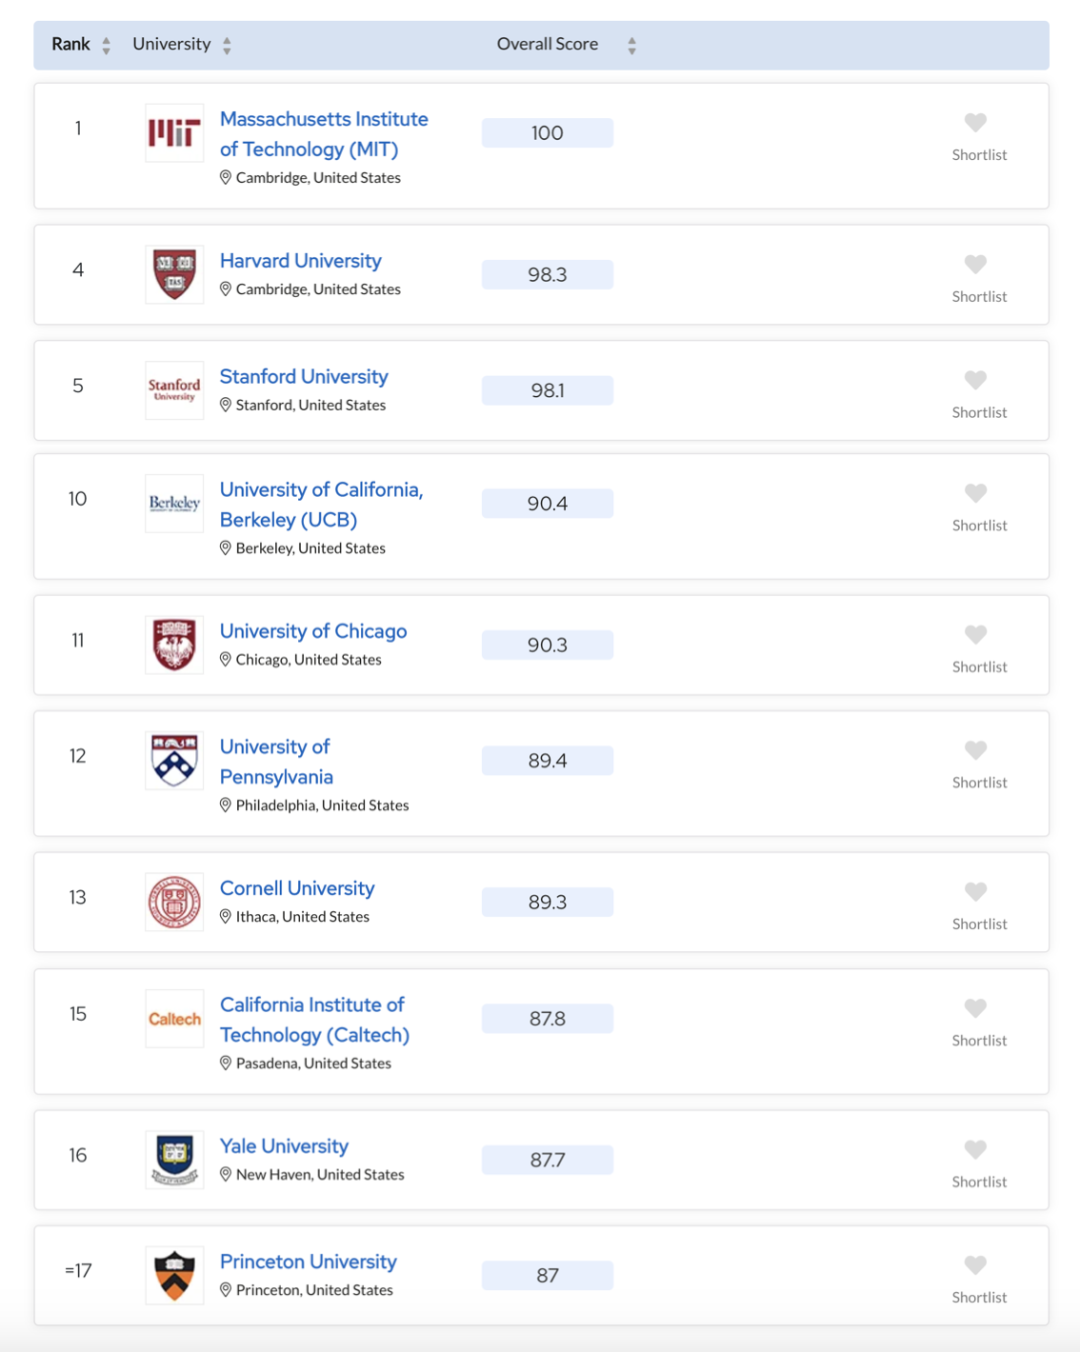Toggle Shortlist heart for Princeton University

coord(976,1265)
